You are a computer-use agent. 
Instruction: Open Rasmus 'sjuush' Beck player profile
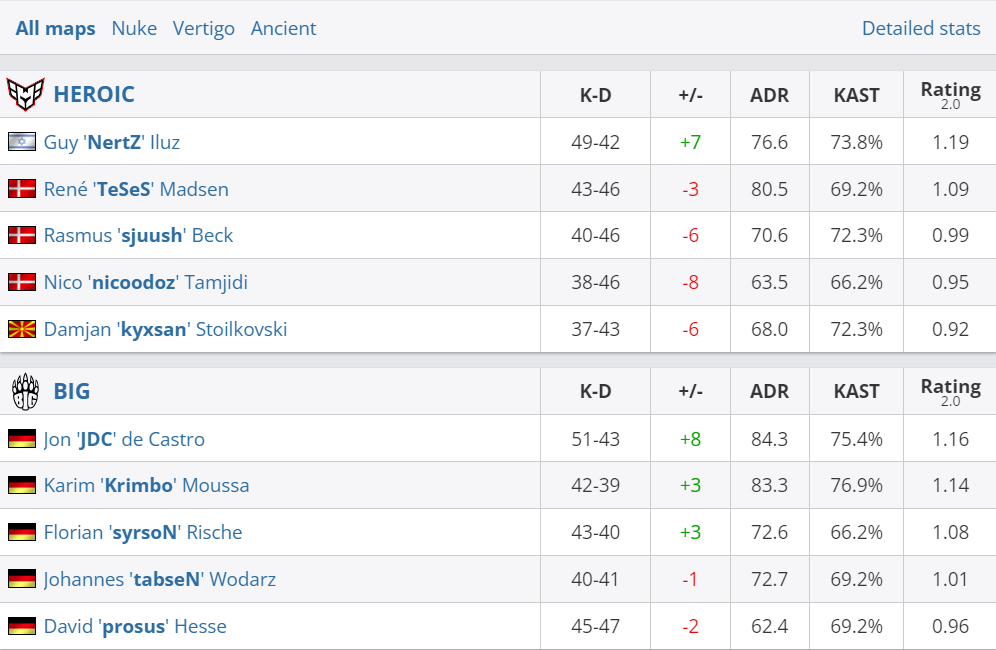pyautogui.click(x=138, y=235)
